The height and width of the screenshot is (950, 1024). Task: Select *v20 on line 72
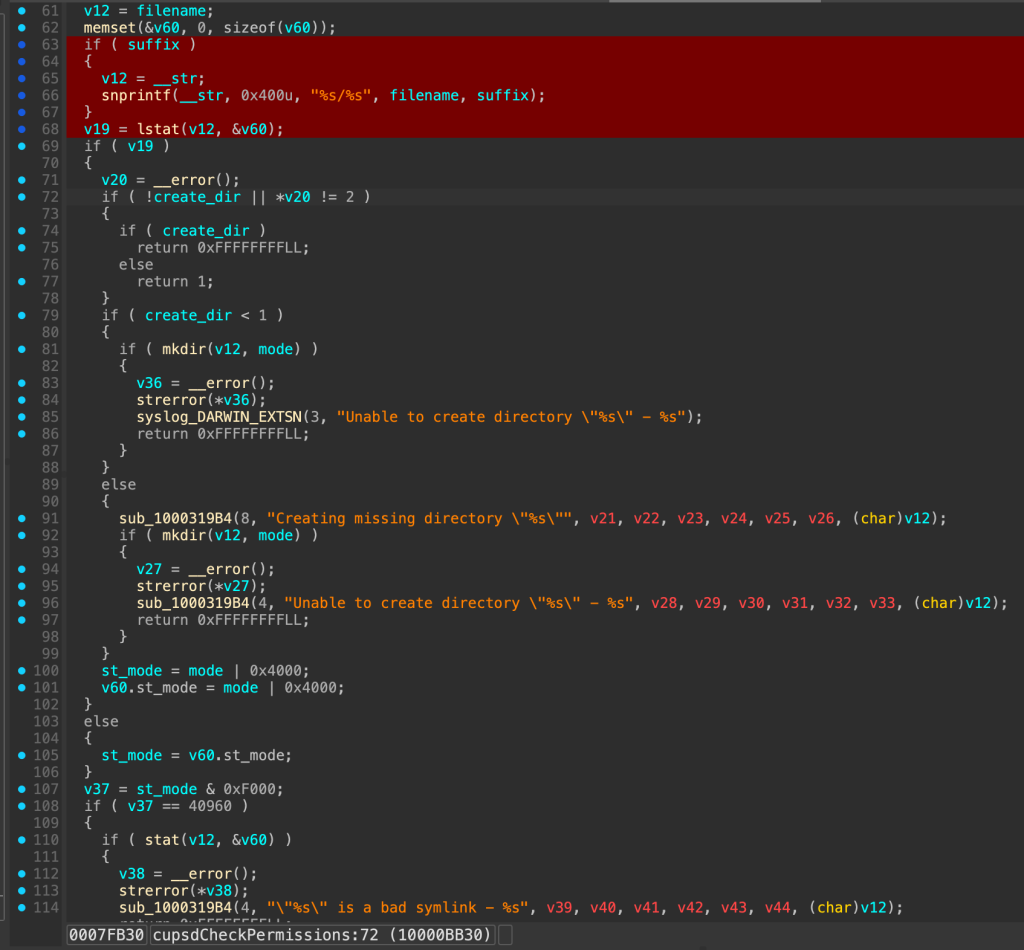[293, 197]
